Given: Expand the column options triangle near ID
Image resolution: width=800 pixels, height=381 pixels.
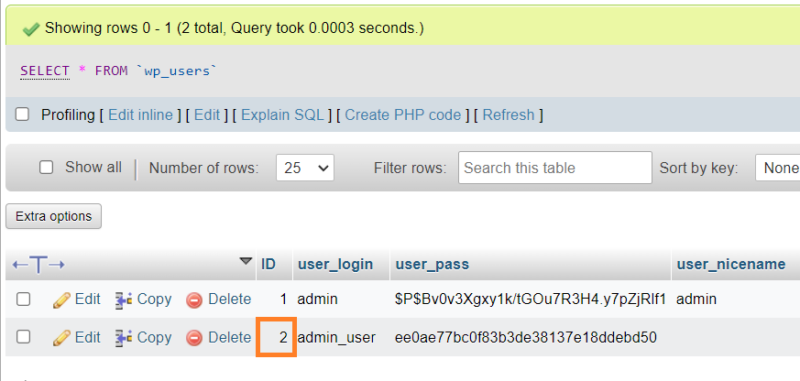Looking at the screenshot, I should pyautogui.click(x=246, y=261).
